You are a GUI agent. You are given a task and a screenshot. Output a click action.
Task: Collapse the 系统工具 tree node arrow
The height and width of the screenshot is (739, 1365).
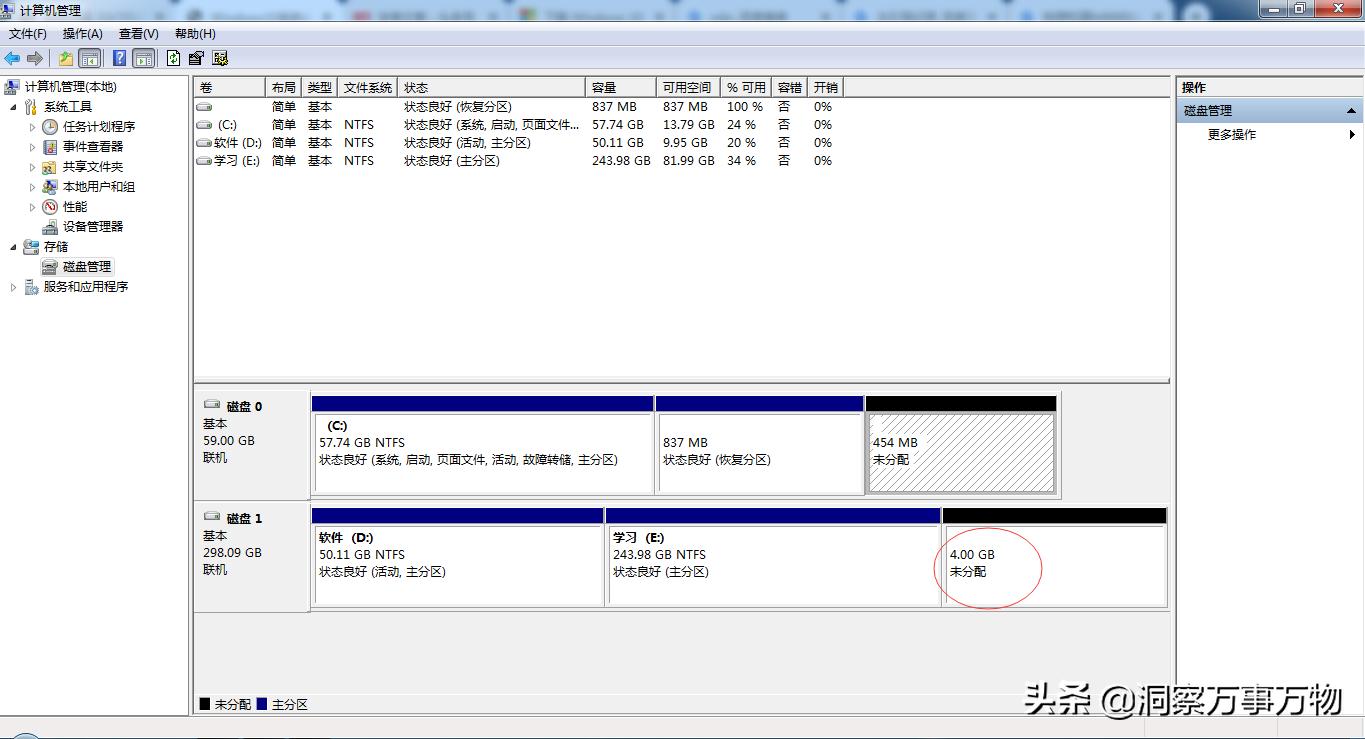coord(13,107)
